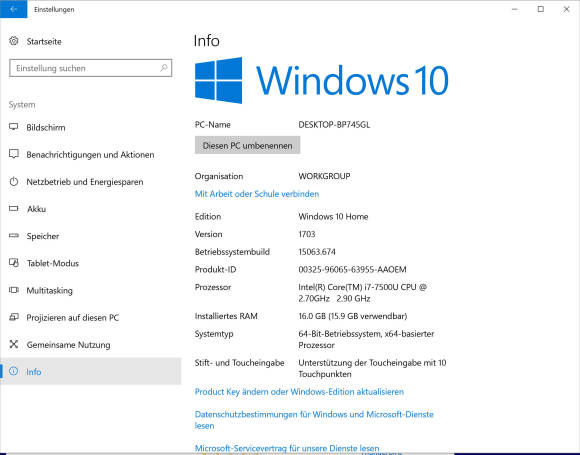Select the Akku battery icon
This screenshot has height=455, width=580.
tap(14, 209)
